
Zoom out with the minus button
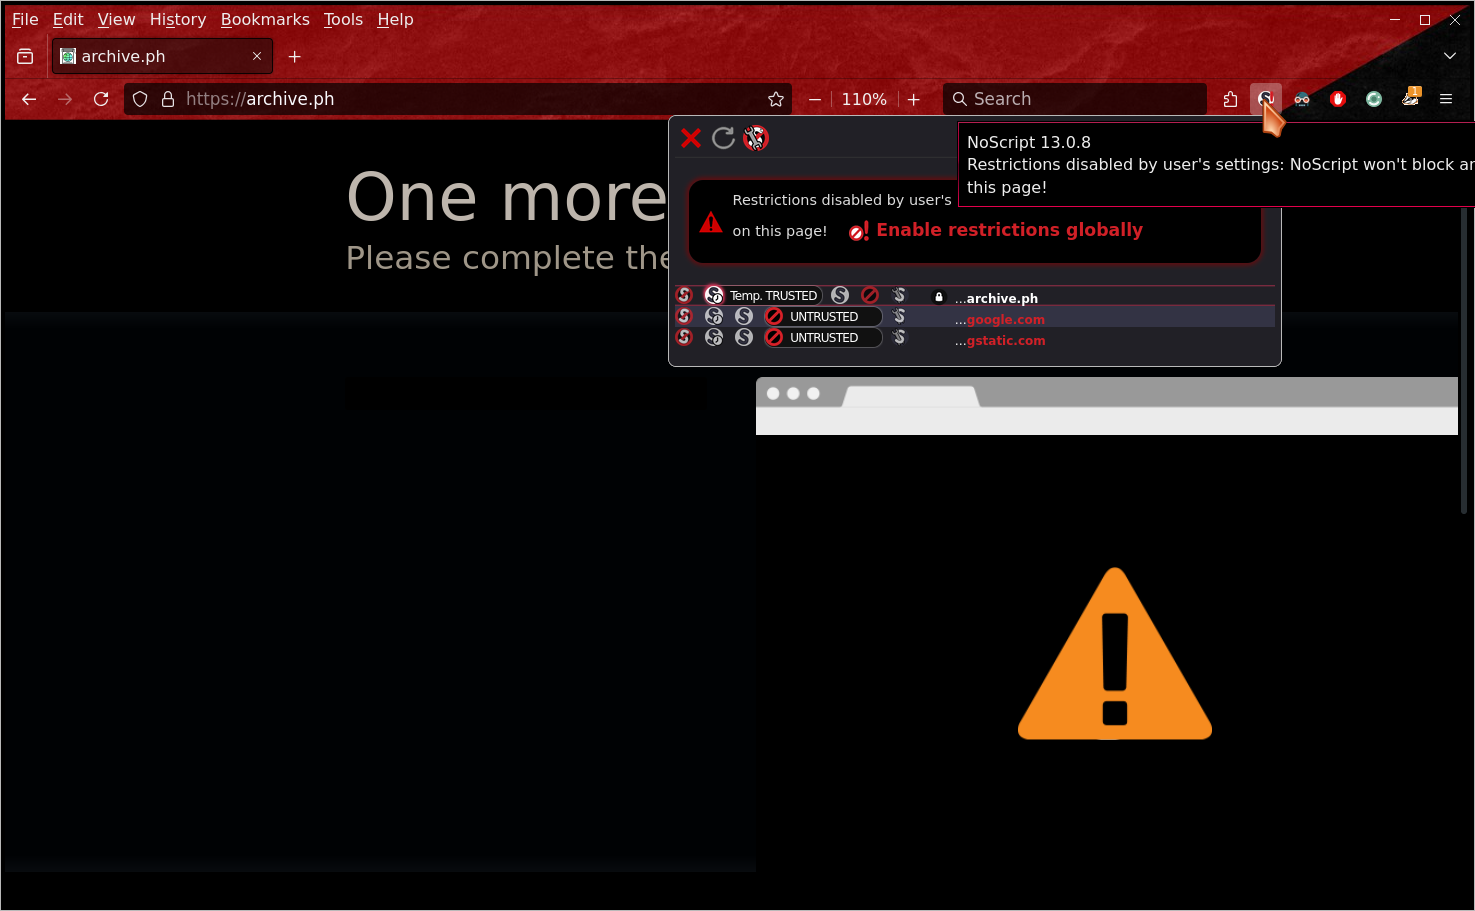(x=815, y=99)
